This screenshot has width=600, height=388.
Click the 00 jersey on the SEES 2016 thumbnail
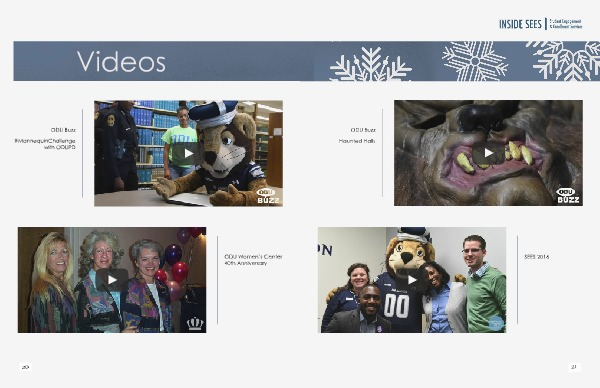[396, 306]
